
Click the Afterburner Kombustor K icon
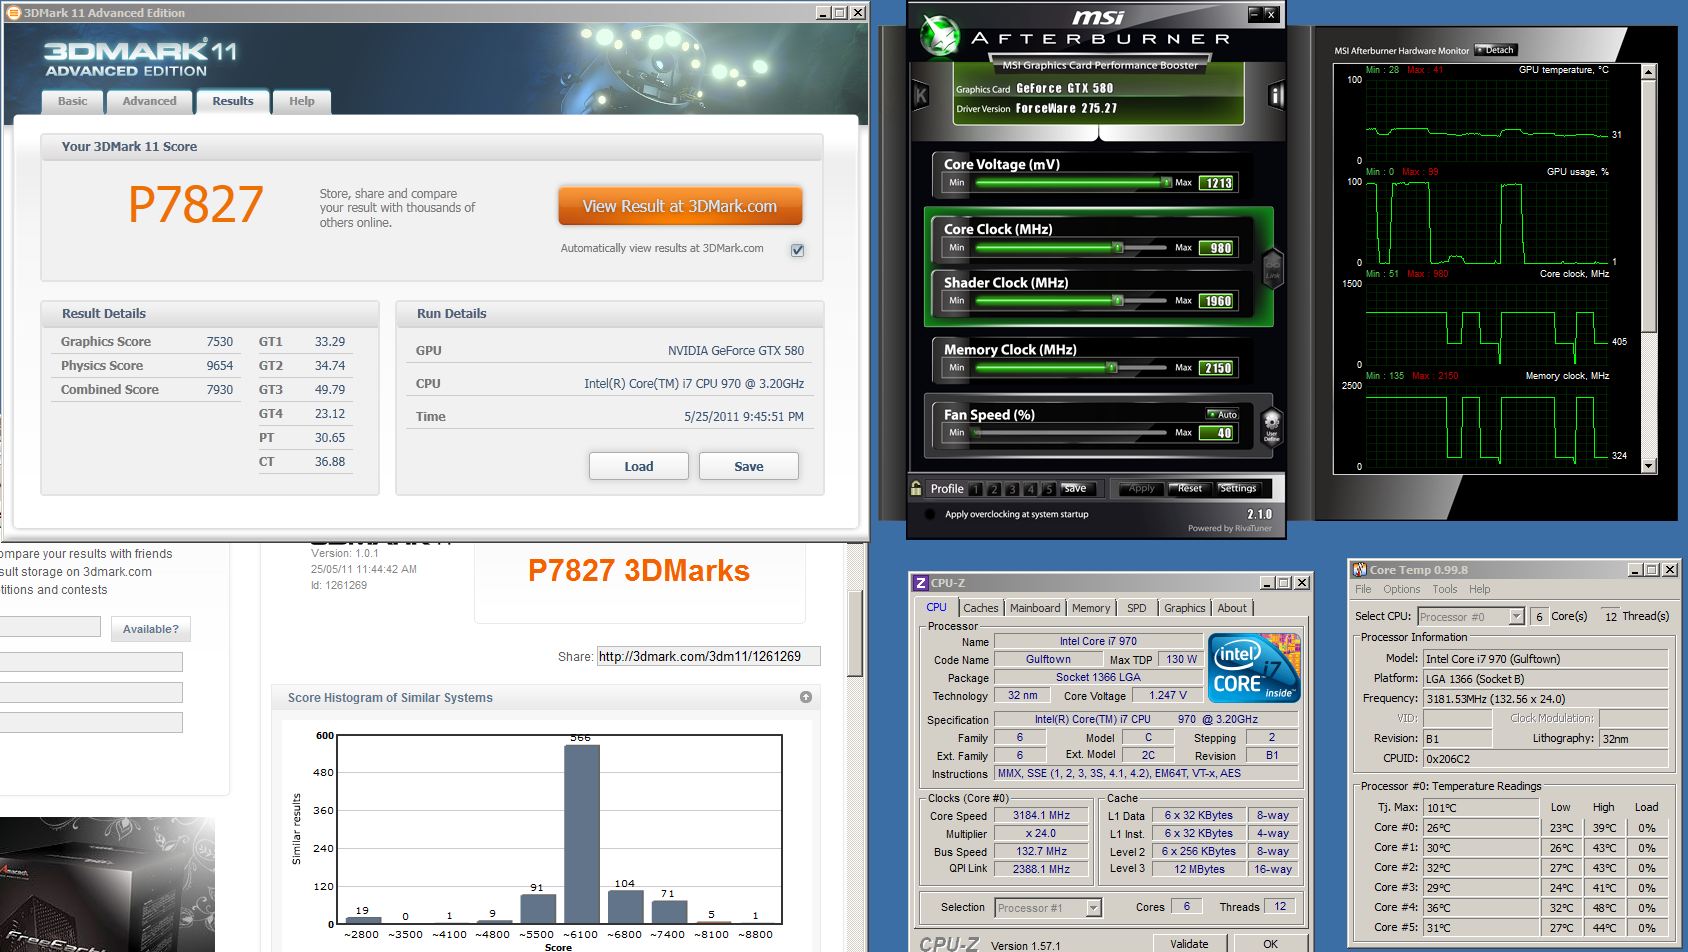[x=921, y=96]
